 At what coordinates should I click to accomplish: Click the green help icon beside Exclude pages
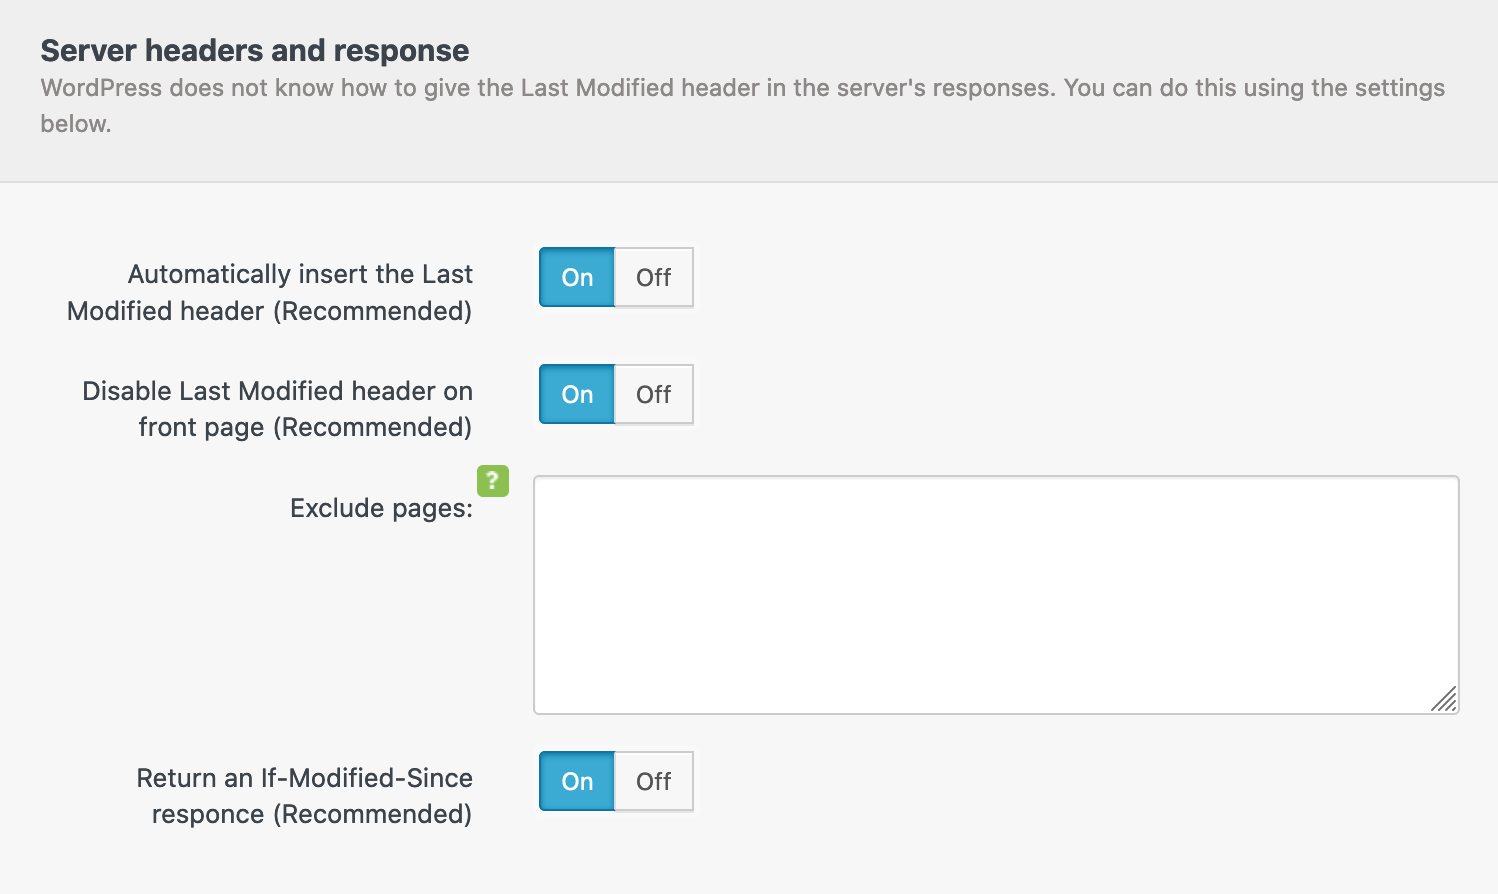492,481
